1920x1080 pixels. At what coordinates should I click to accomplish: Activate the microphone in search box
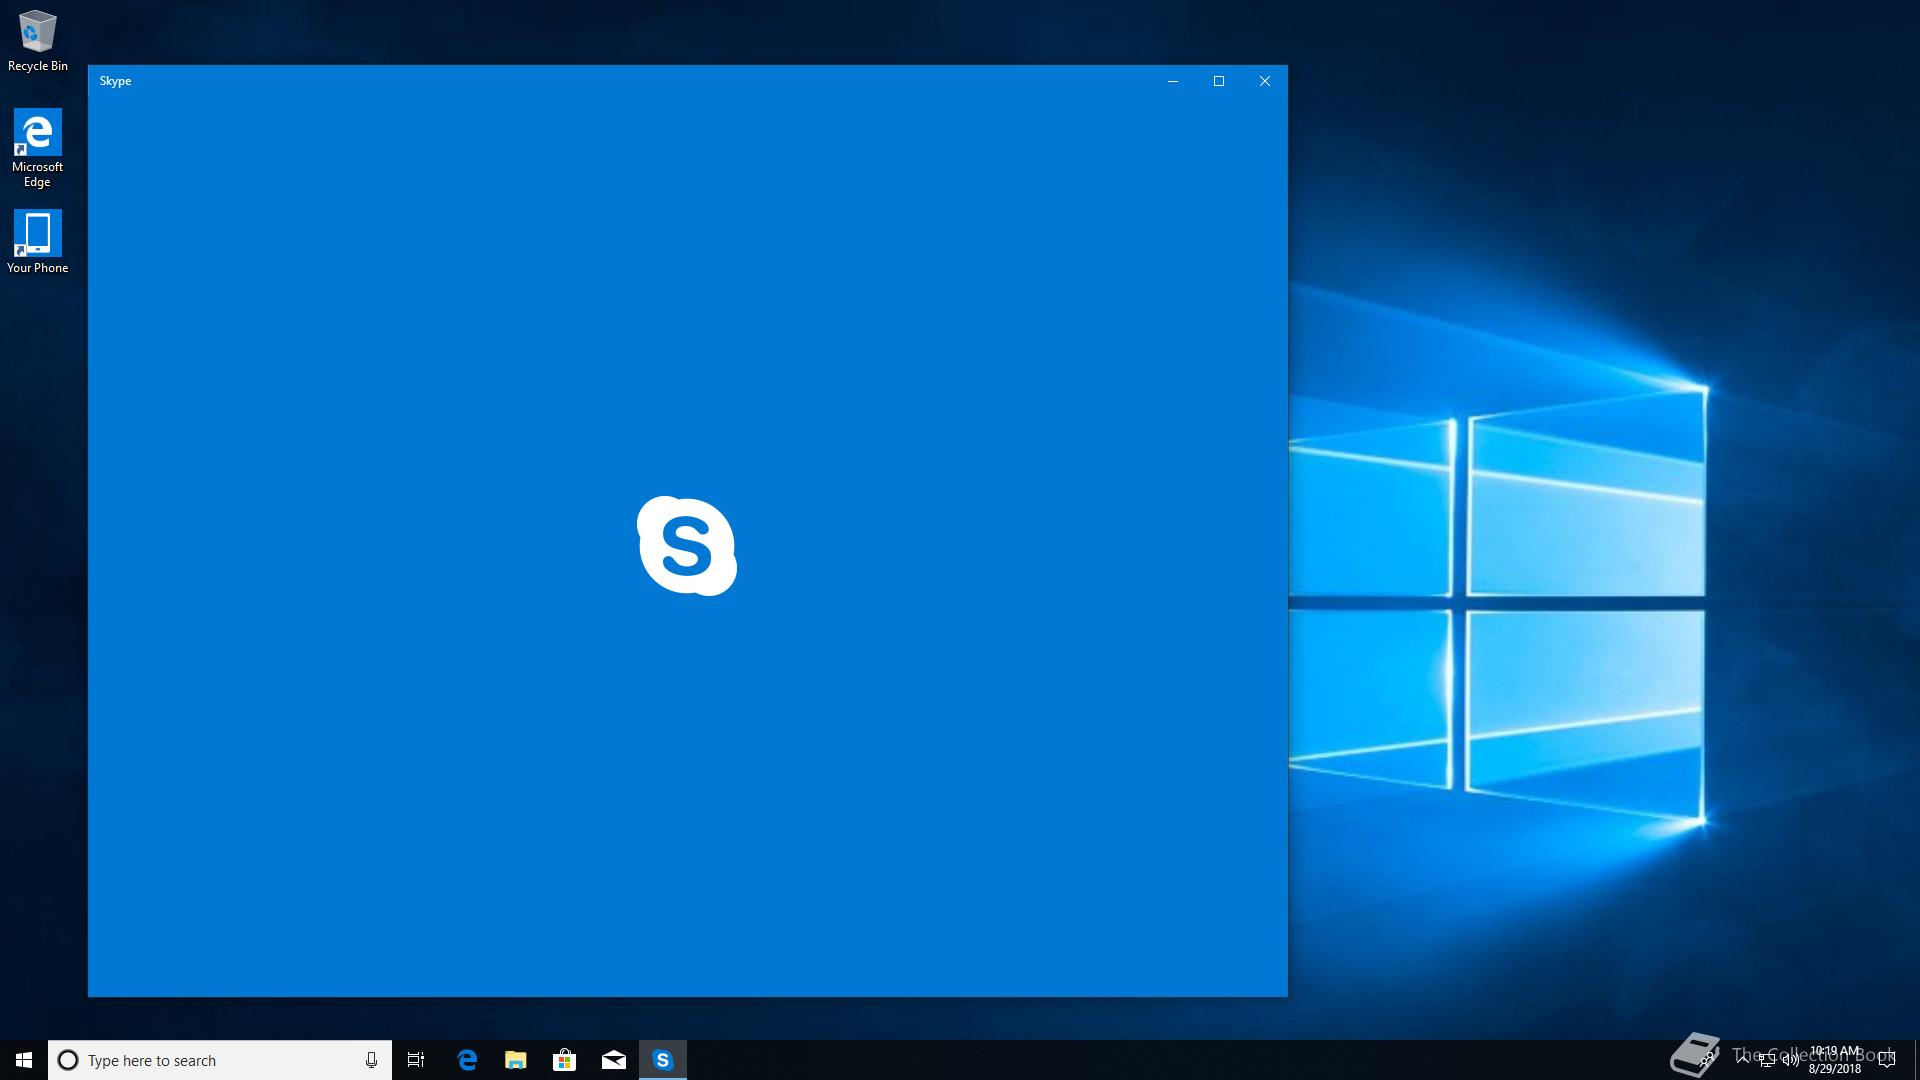click(x=371, y=1060)
